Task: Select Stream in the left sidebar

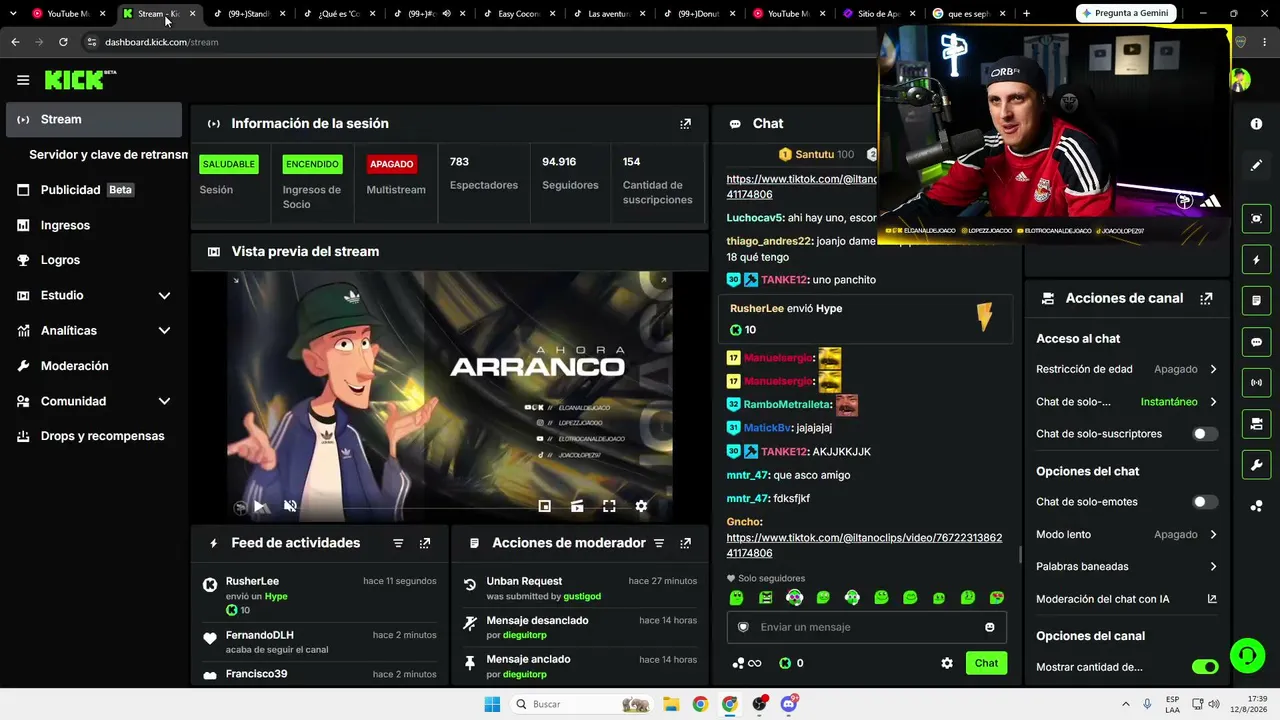Action: click(93, 120)
